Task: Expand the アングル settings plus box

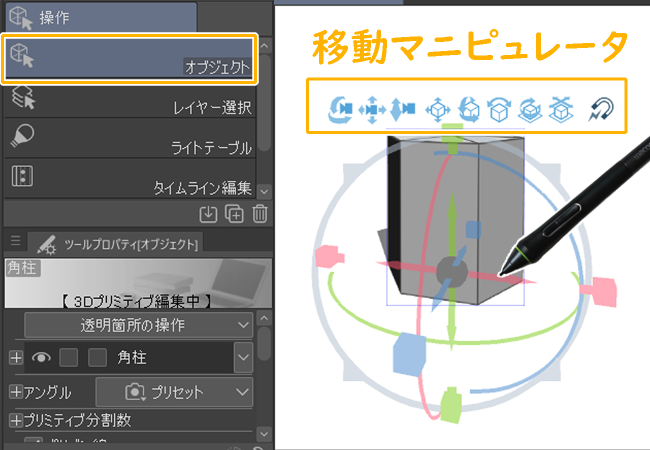Action: coord(16,392)
